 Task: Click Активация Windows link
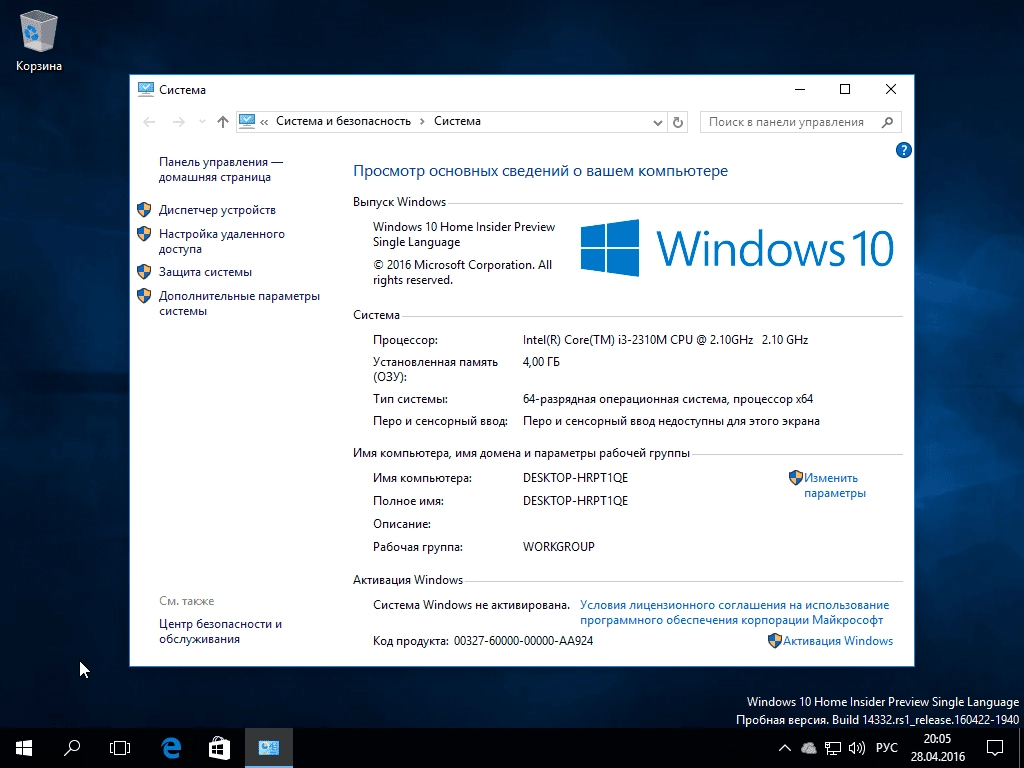[837, 641]
